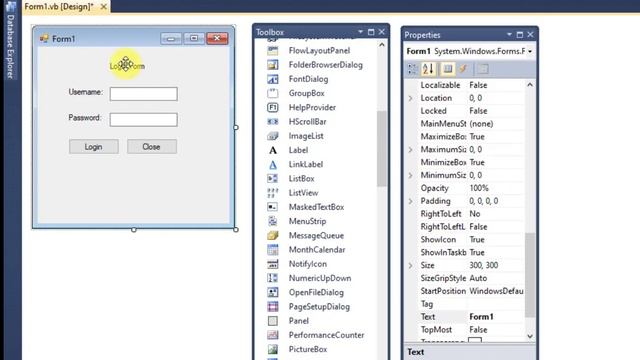Image resolution: width=640 pixels, height=360 pixels.
Task: Select the MenuStrip control icon
Action: coord(273,221)
